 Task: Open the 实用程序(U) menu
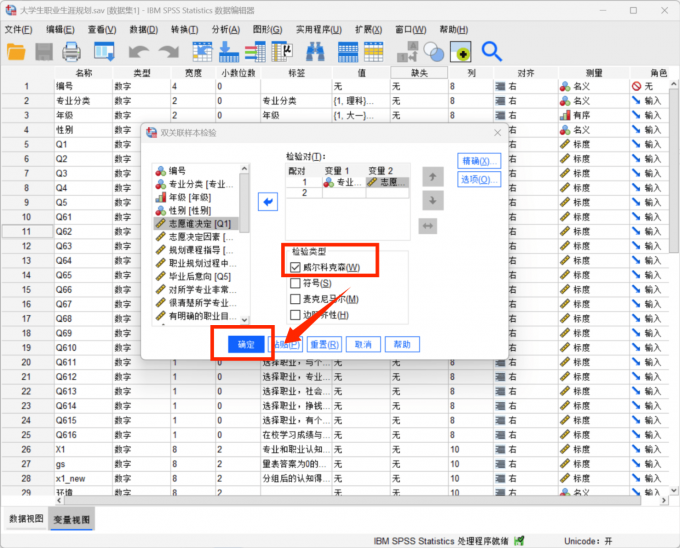click(319, 29)
